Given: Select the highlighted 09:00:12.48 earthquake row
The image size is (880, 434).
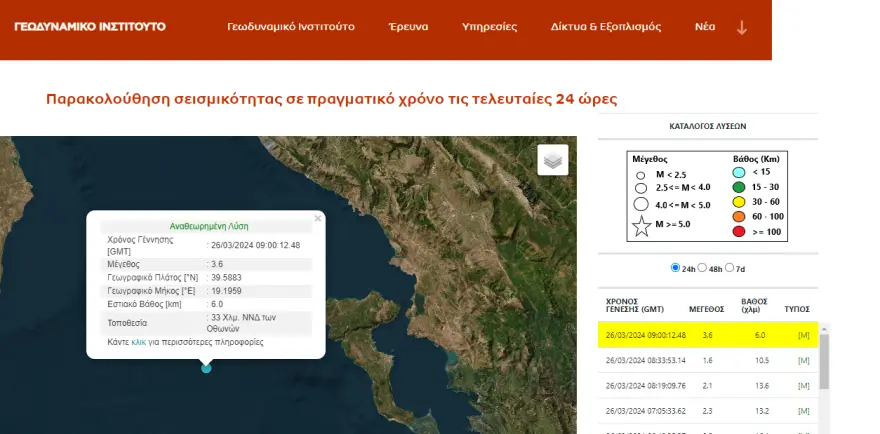Looking at the screenshot, I should (x=706, y=335).
